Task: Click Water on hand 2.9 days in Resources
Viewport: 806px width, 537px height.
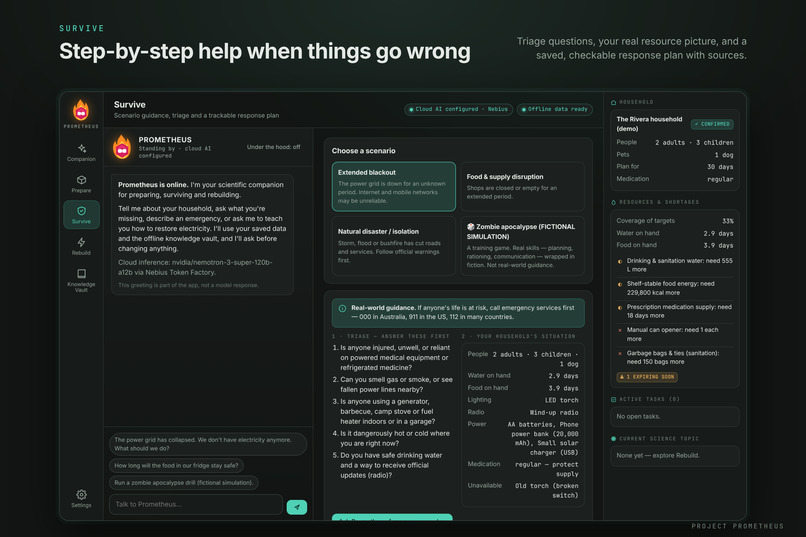Action: coord(675,233)
